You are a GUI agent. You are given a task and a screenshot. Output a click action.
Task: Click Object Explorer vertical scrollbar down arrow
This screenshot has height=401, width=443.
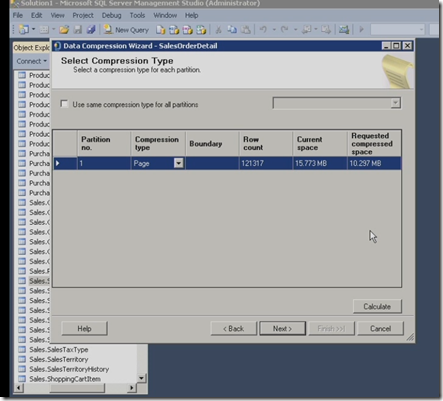pyautogui.click(x=142, y=378)
